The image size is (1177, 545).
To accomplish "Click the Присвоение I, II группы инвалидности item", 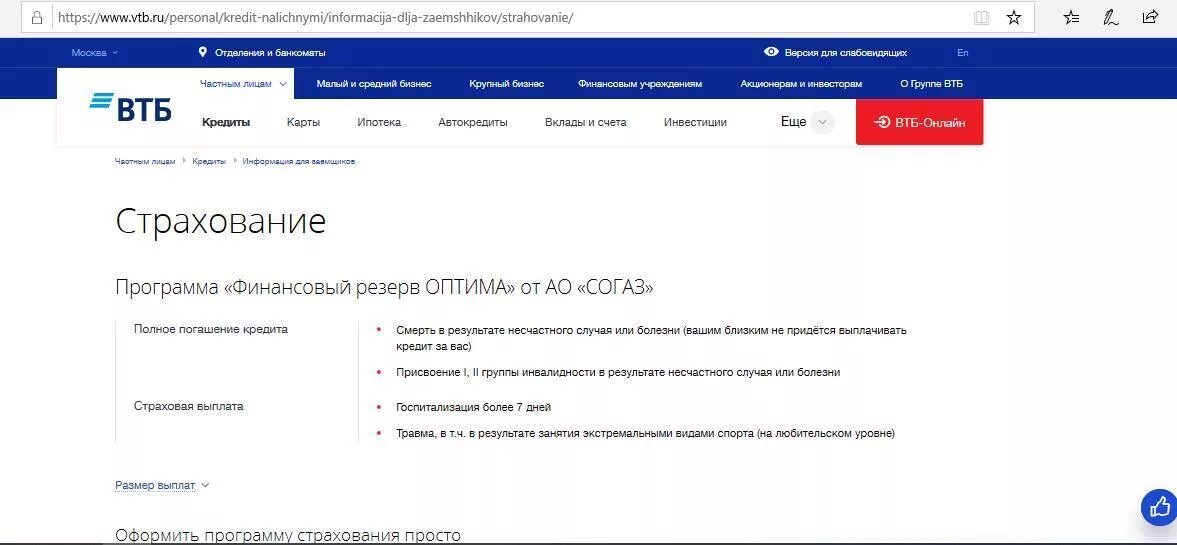I will [x=618, y=372].
